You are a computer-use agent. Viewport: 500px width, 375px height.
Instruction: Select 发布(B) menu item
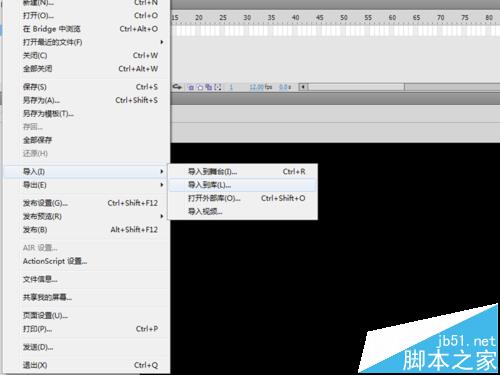click(87, 230)
